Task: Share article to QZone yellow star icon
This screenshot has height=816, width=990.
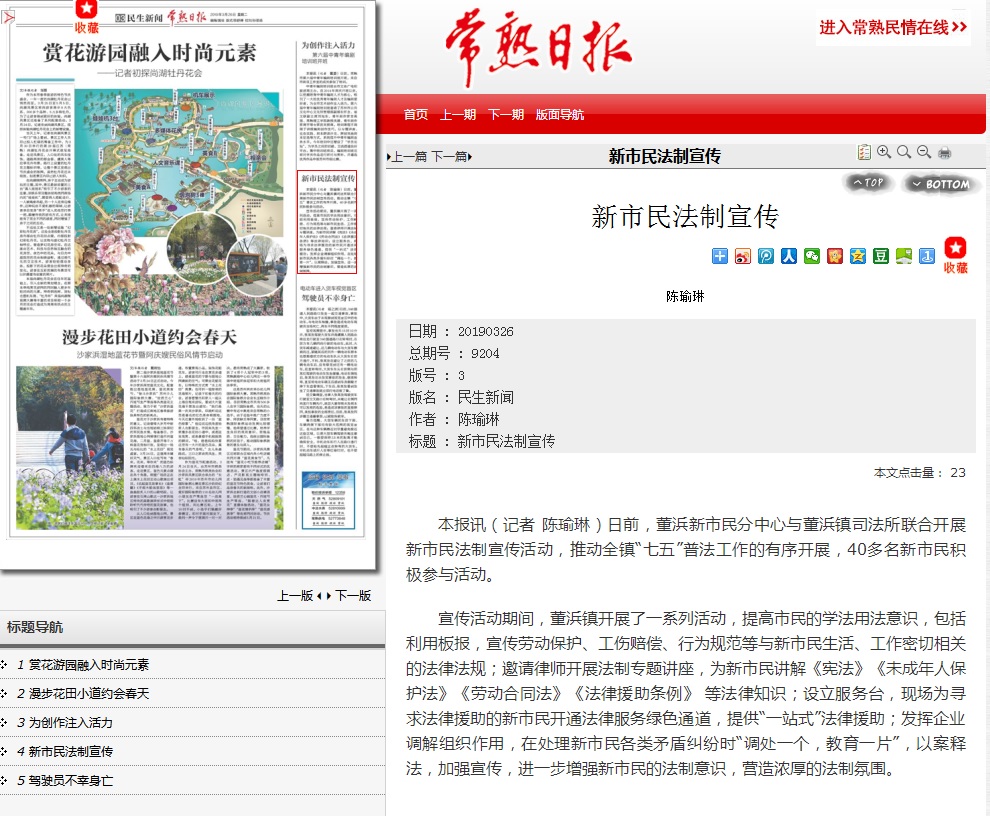Action: click(x=857, y=256)
